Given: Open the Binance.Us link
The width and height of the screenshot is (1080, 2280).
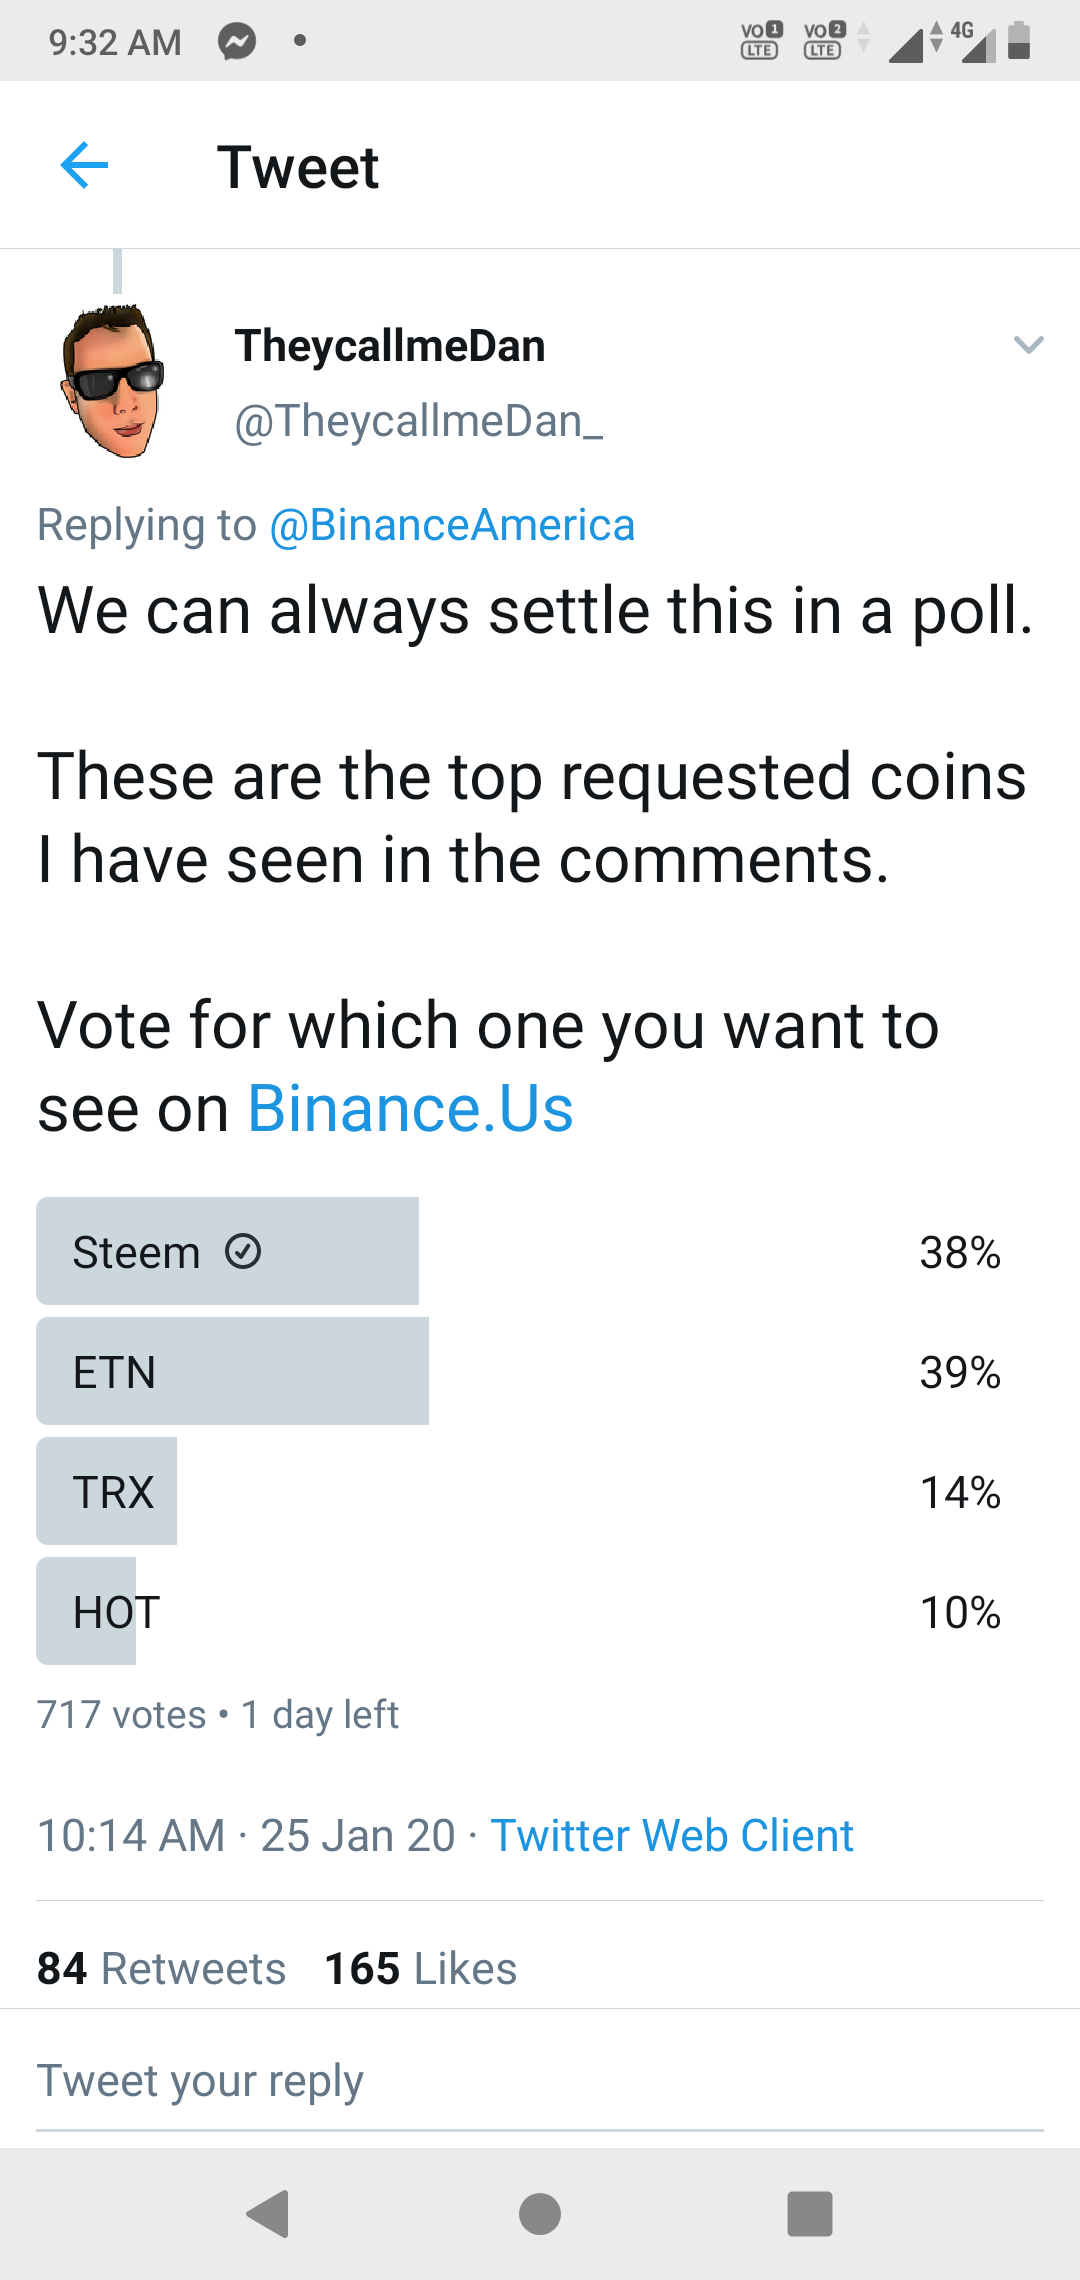Looking at the screenshot, I should click(x=410, y=1108).
